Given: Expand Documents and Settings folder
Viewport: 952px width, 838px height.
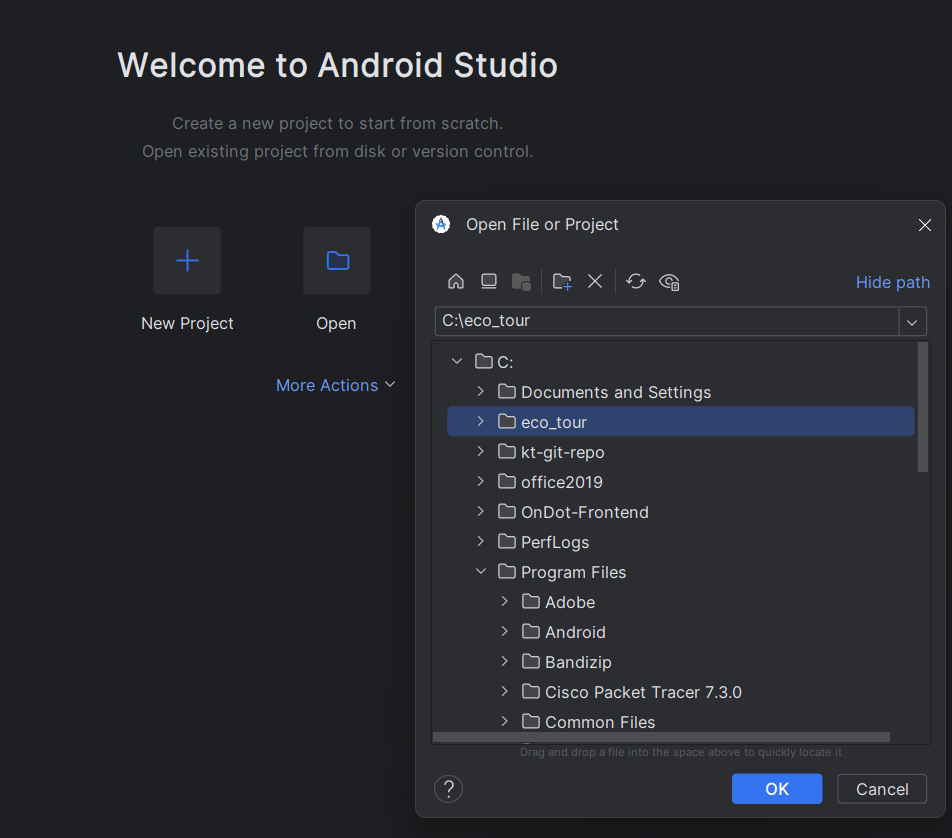Looking at the screenshot, I should click(x=480, y=391).
